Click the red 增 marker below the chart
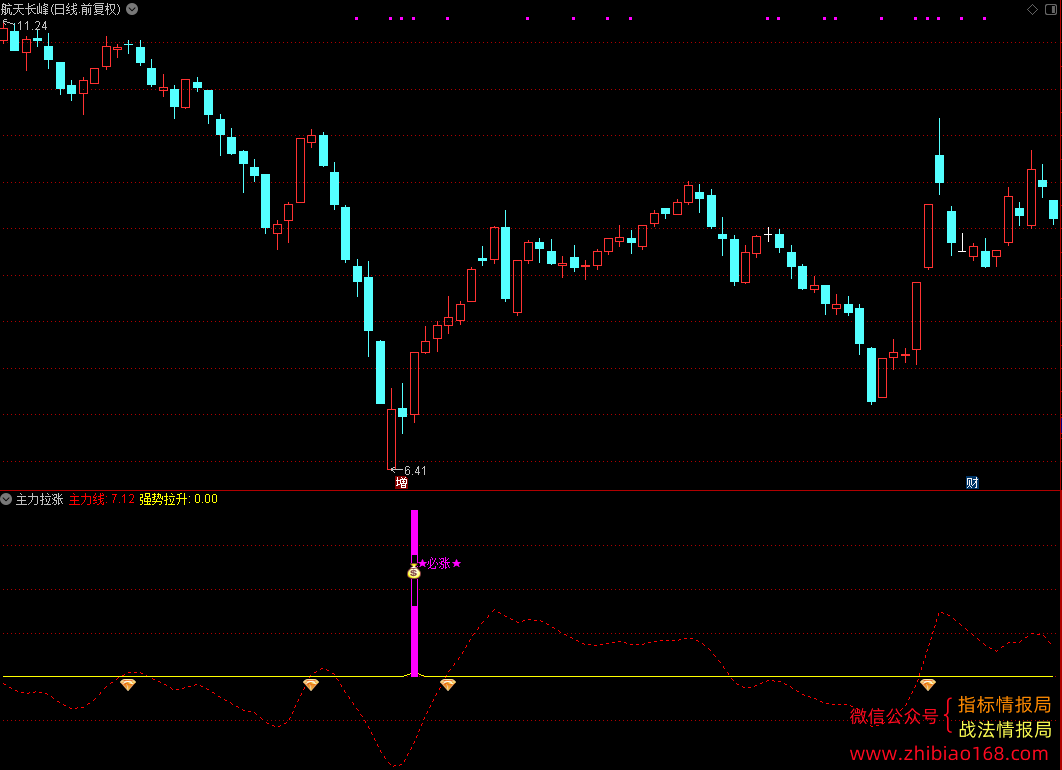 tap(402, 482)
